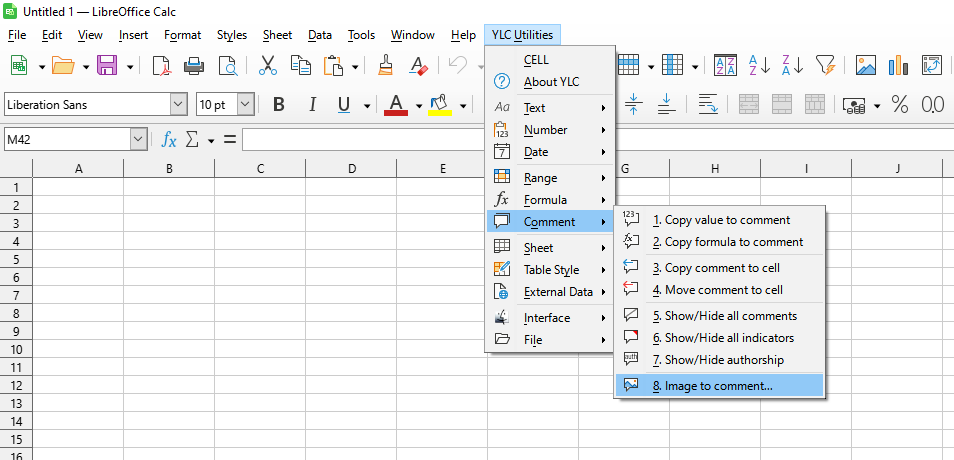This screenshot has height=460, width=954.
Task: Click the Cut scissors icon
Action: (x=267, y=66)
